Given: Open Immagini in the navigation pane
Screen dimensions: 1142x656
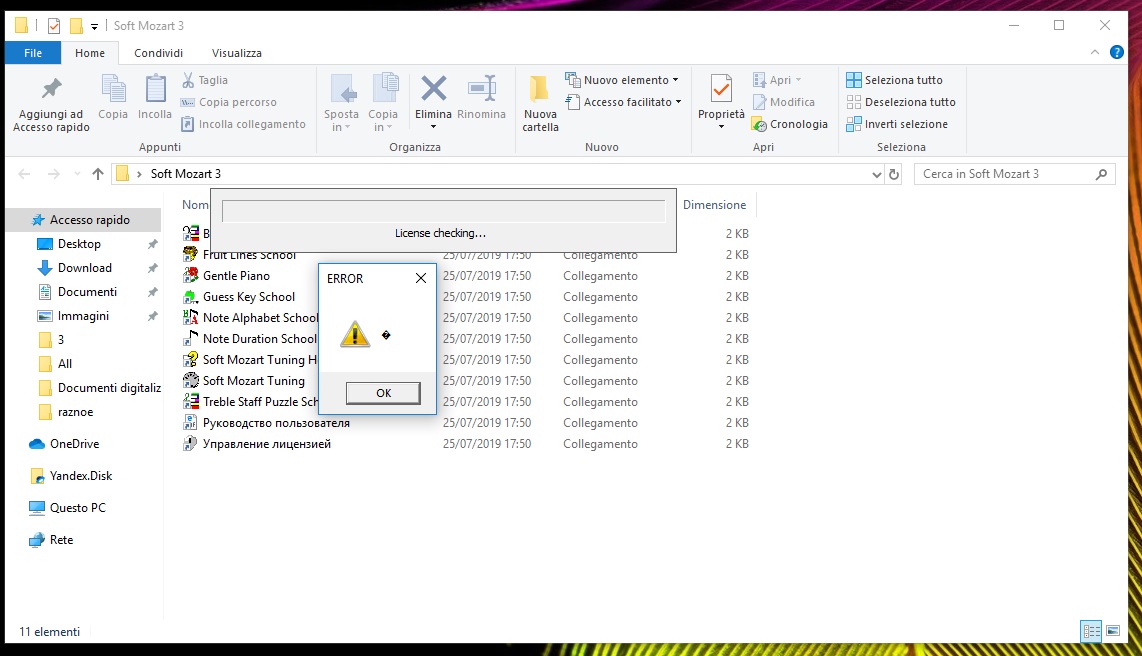Looking at the screenshot, I should tap(83, 316).
